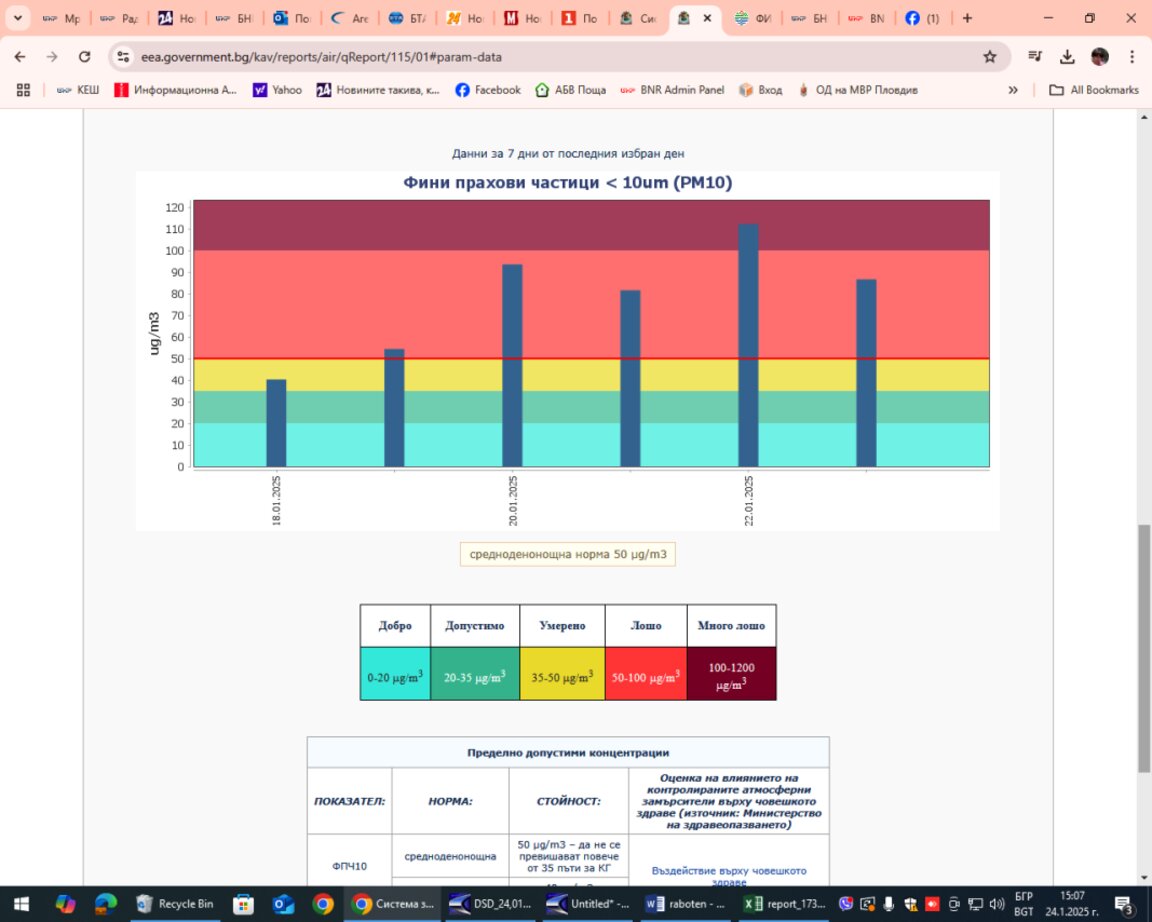Open the Chrome three-dot menu
1152x922 pixels.
[x=1131, y=57]
